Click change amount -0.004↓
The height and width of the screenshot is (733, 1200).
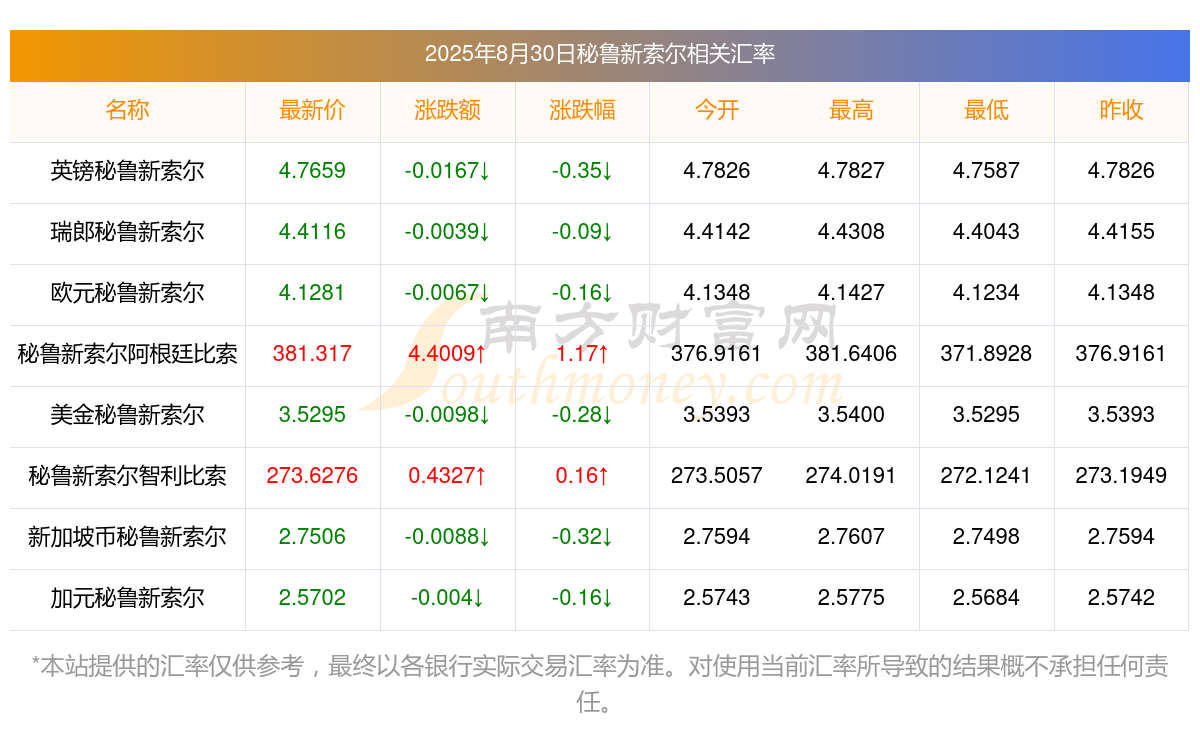tap(448, 598)
